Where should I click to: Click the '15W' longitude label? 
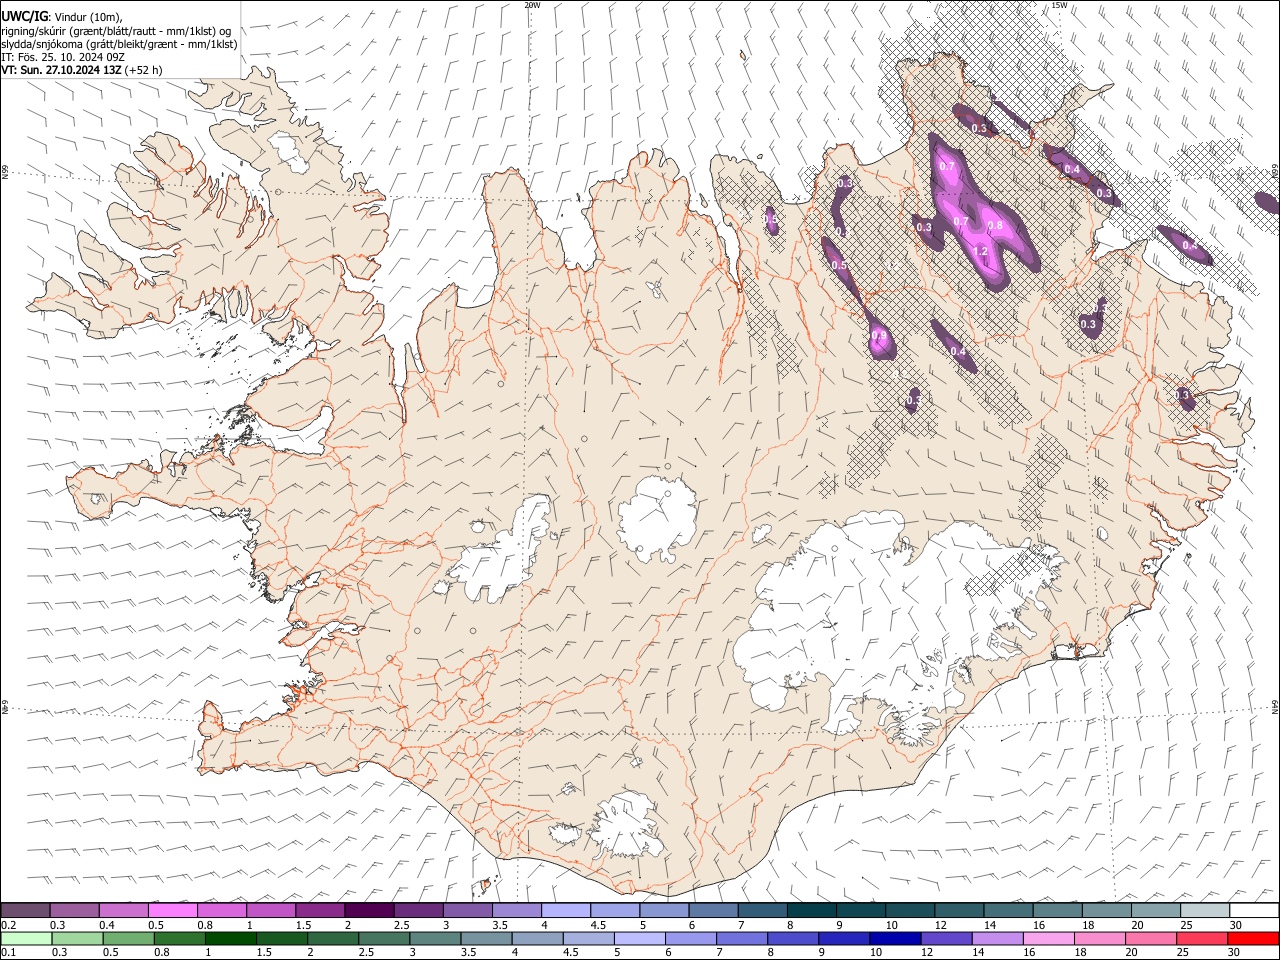point(1058,5)
